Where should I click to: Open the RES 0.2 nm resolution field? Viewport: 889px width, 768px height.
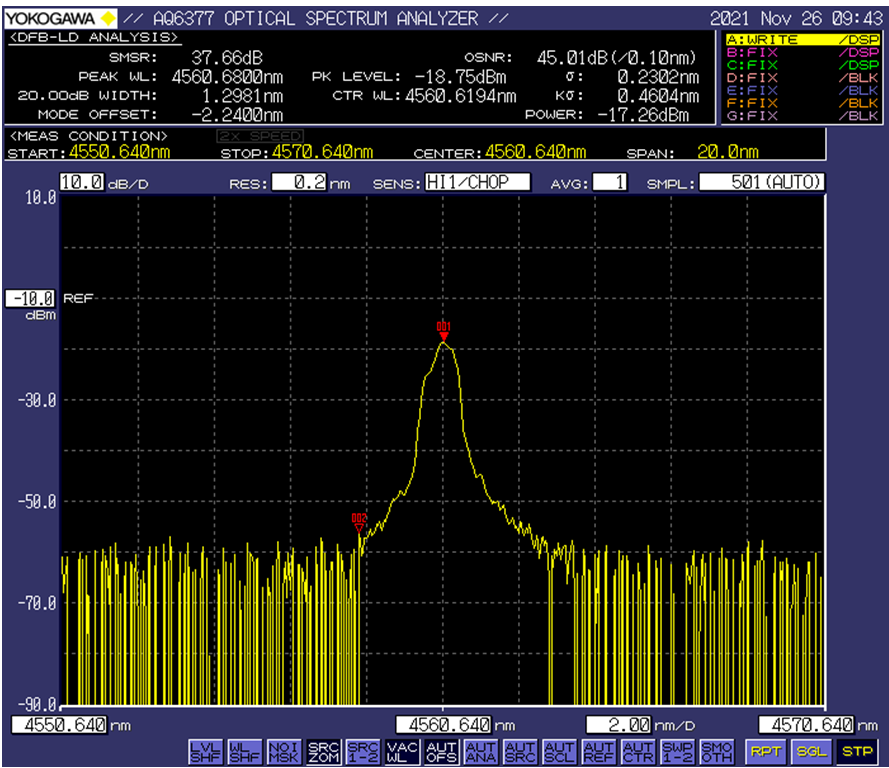point(298,183)
